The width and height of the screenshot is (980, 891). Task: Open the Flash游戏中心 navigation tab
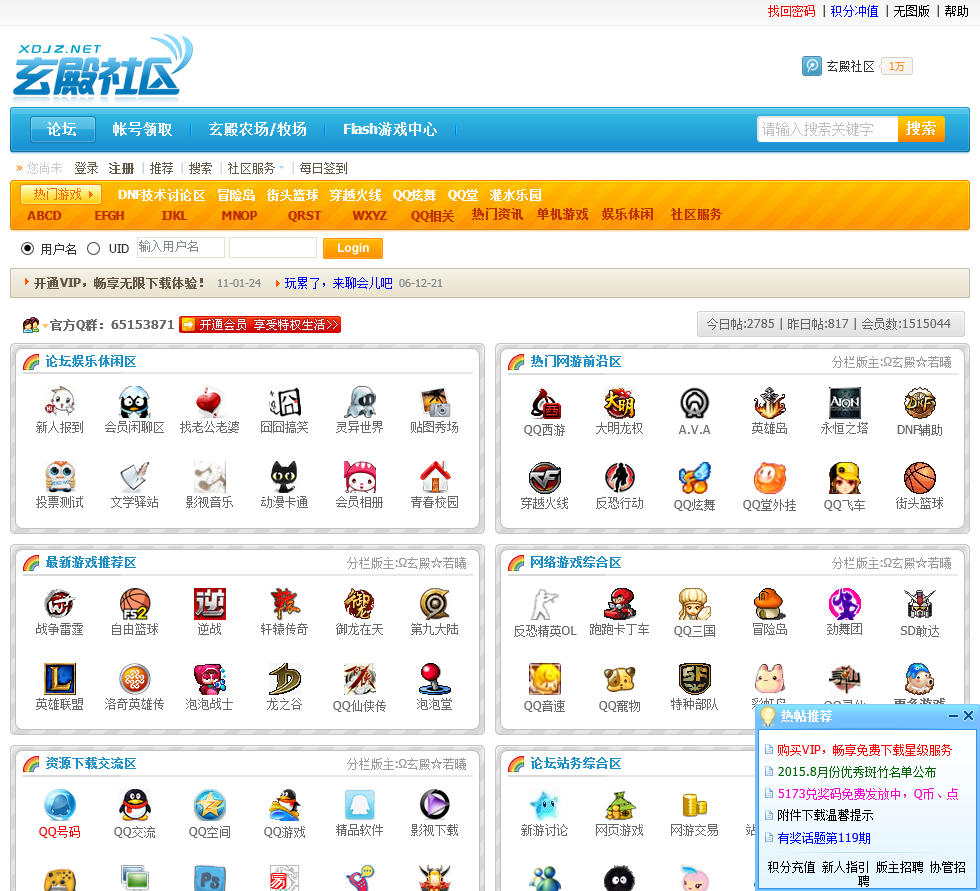click(390, 129)
